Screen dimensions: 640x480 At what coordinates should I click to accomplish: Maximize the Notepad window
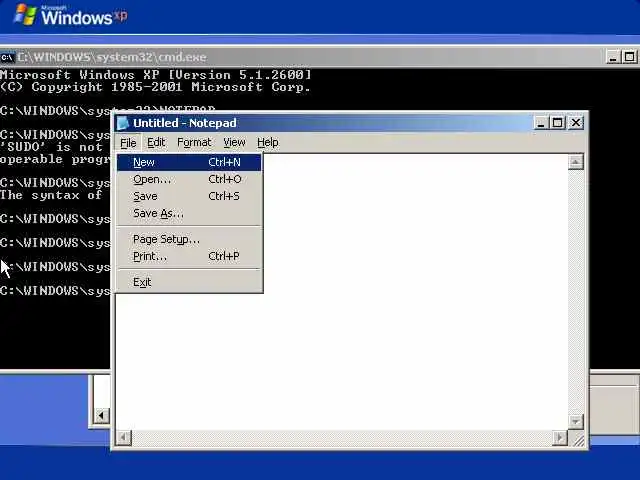558,123
